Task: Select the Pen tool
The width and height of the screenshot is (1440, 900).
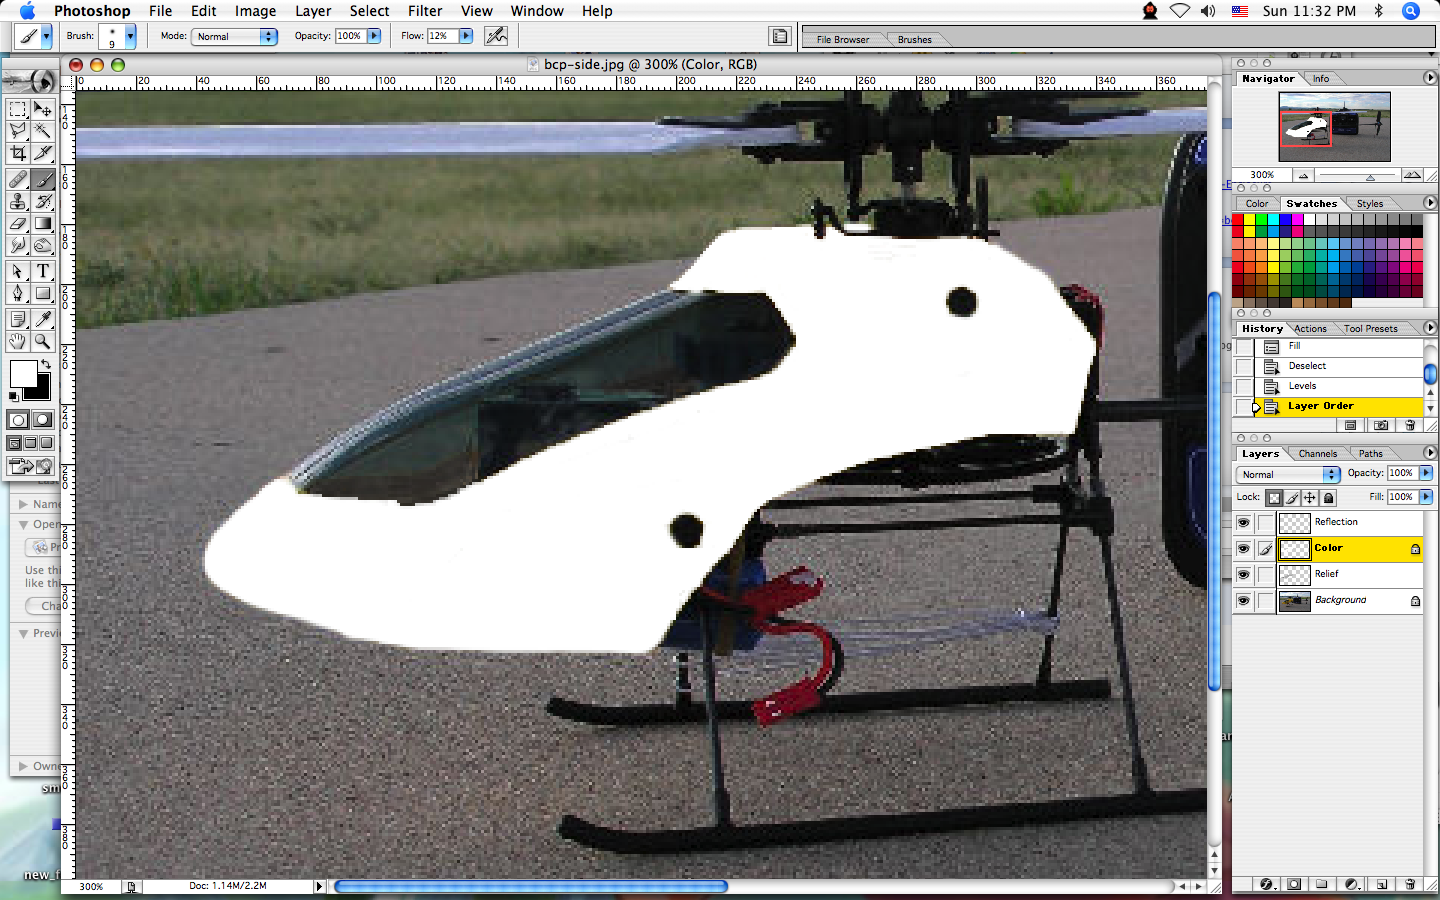Action: tap(18, 294)
